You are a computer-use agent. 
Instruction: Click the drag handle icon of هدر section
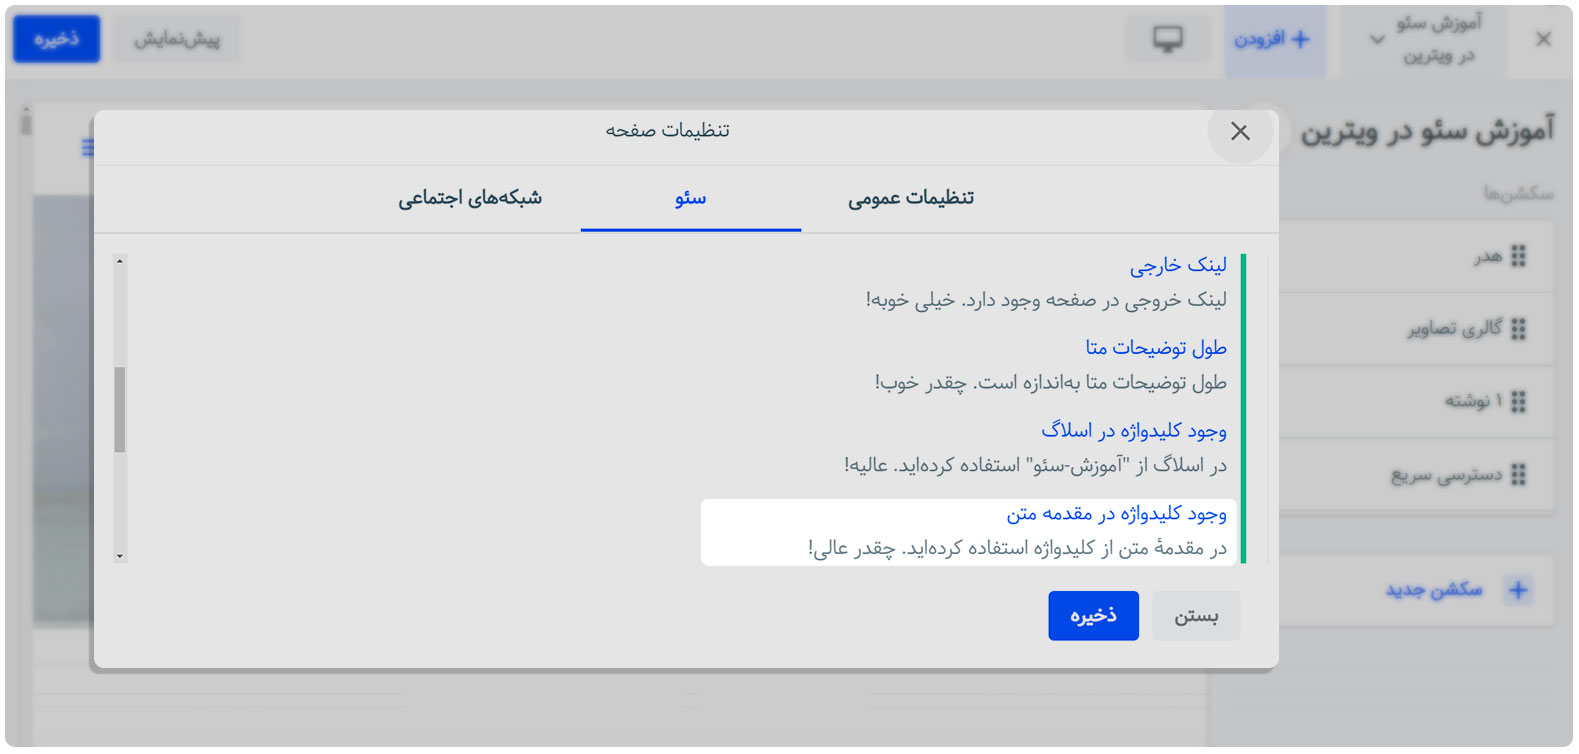pyautogui.click(x=1518, y=257)
